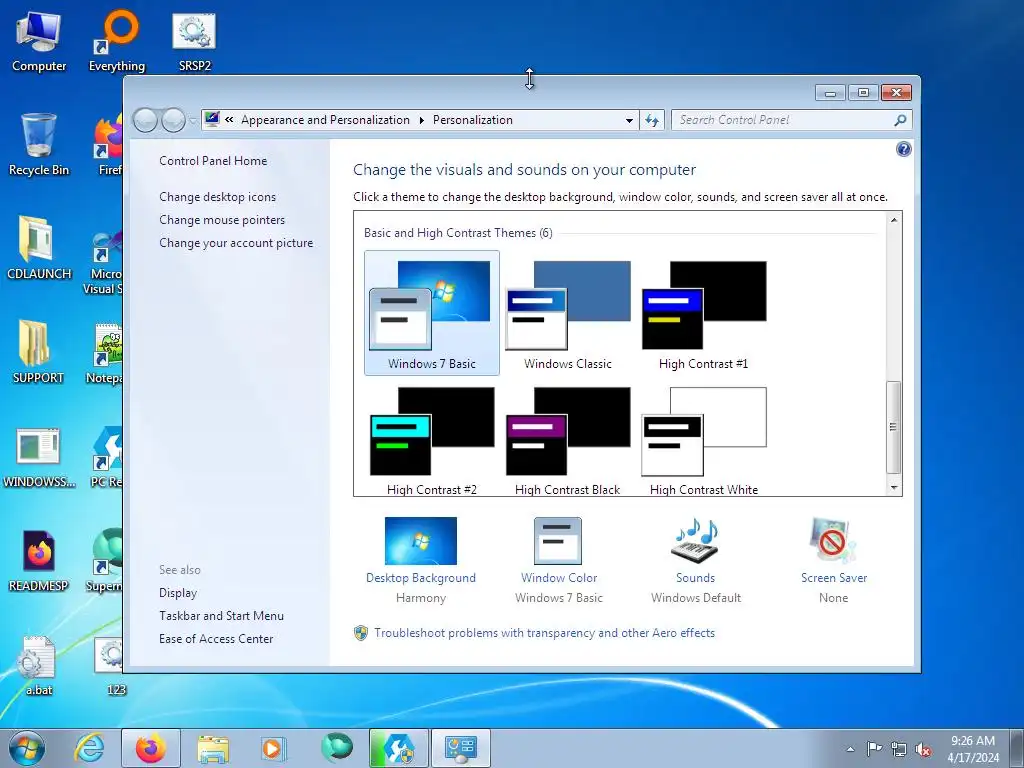Click the Back navigation button
Viewport: 1024px width, 768px height.
145,120
